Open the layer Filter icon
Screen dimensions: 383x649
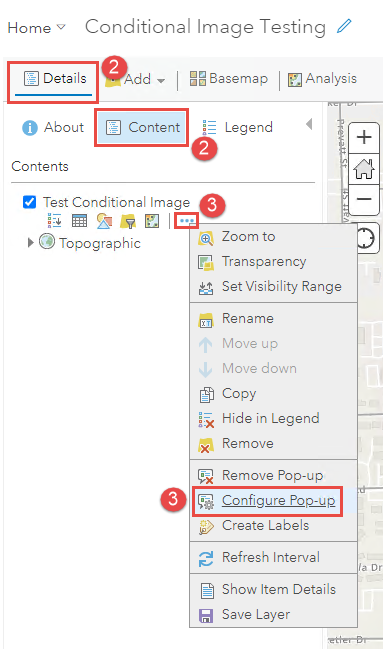click(x=128, y=221)
